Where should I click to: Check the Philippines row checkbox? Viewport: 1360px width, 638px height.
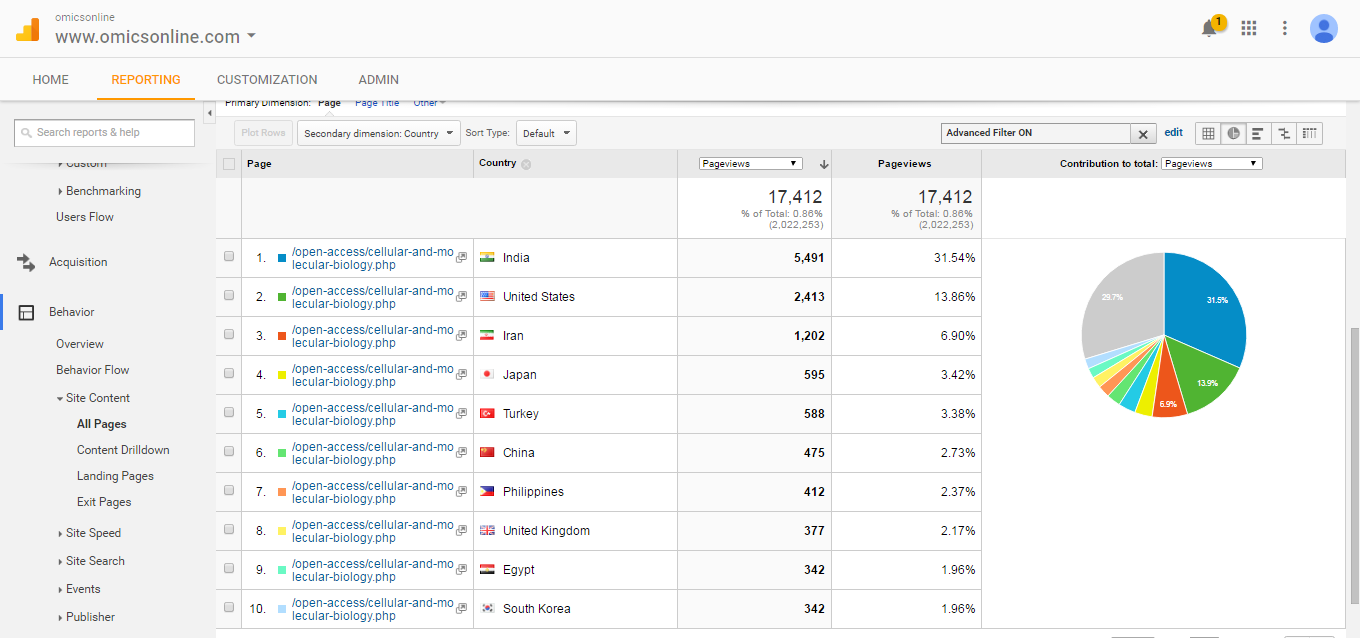pos(229,491)
